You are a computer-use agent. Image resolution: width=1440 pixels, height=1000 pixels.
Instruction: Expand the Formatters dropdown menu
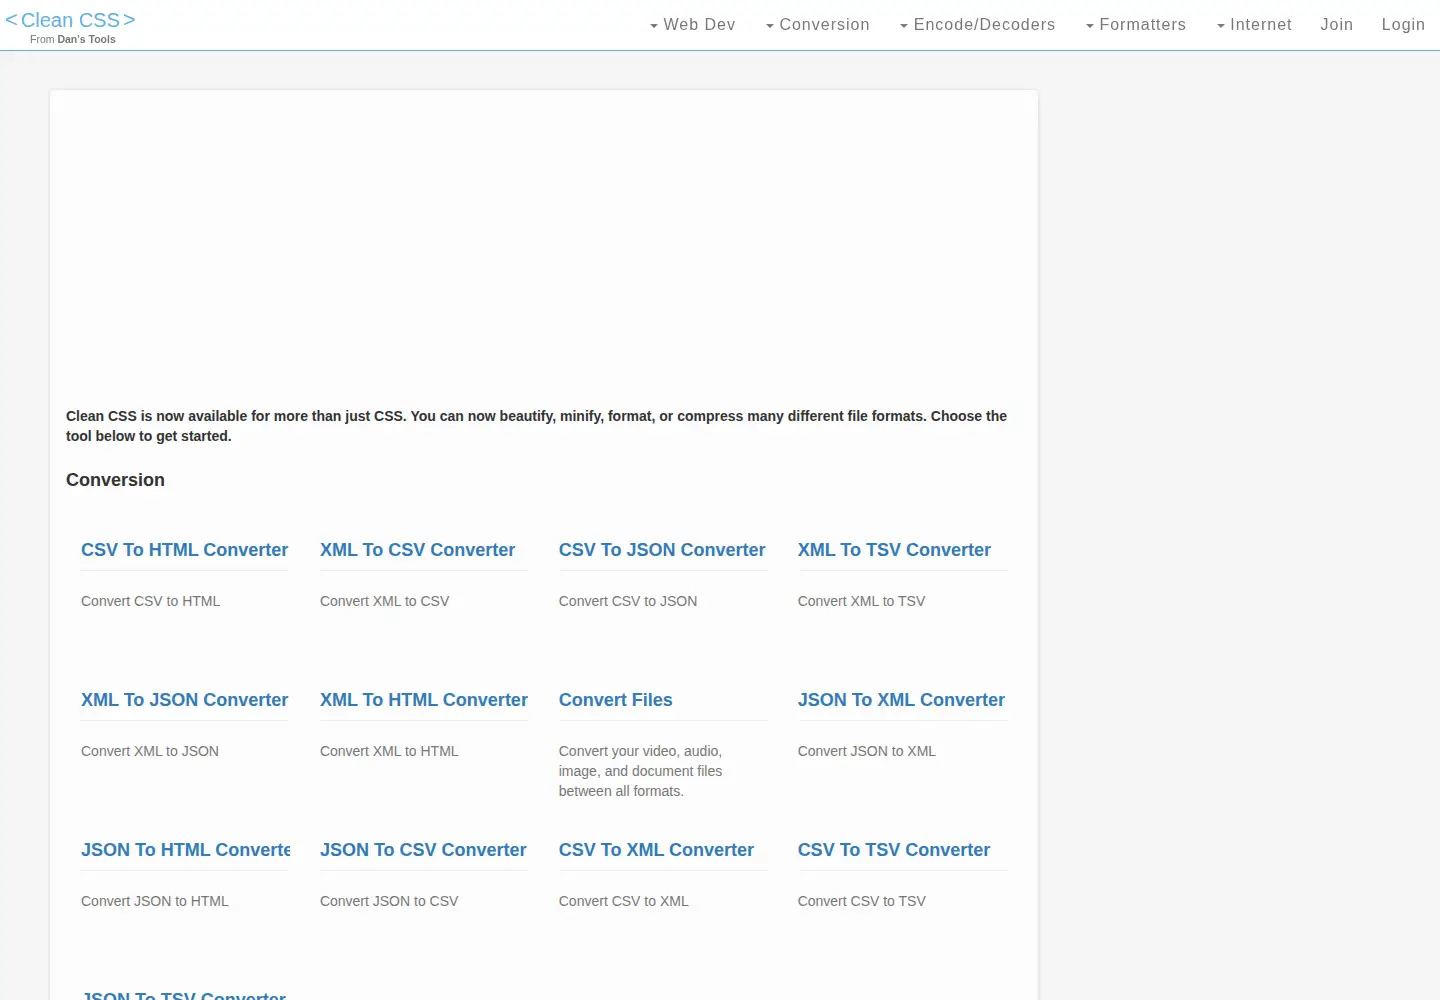click(x=1135, y=25)
